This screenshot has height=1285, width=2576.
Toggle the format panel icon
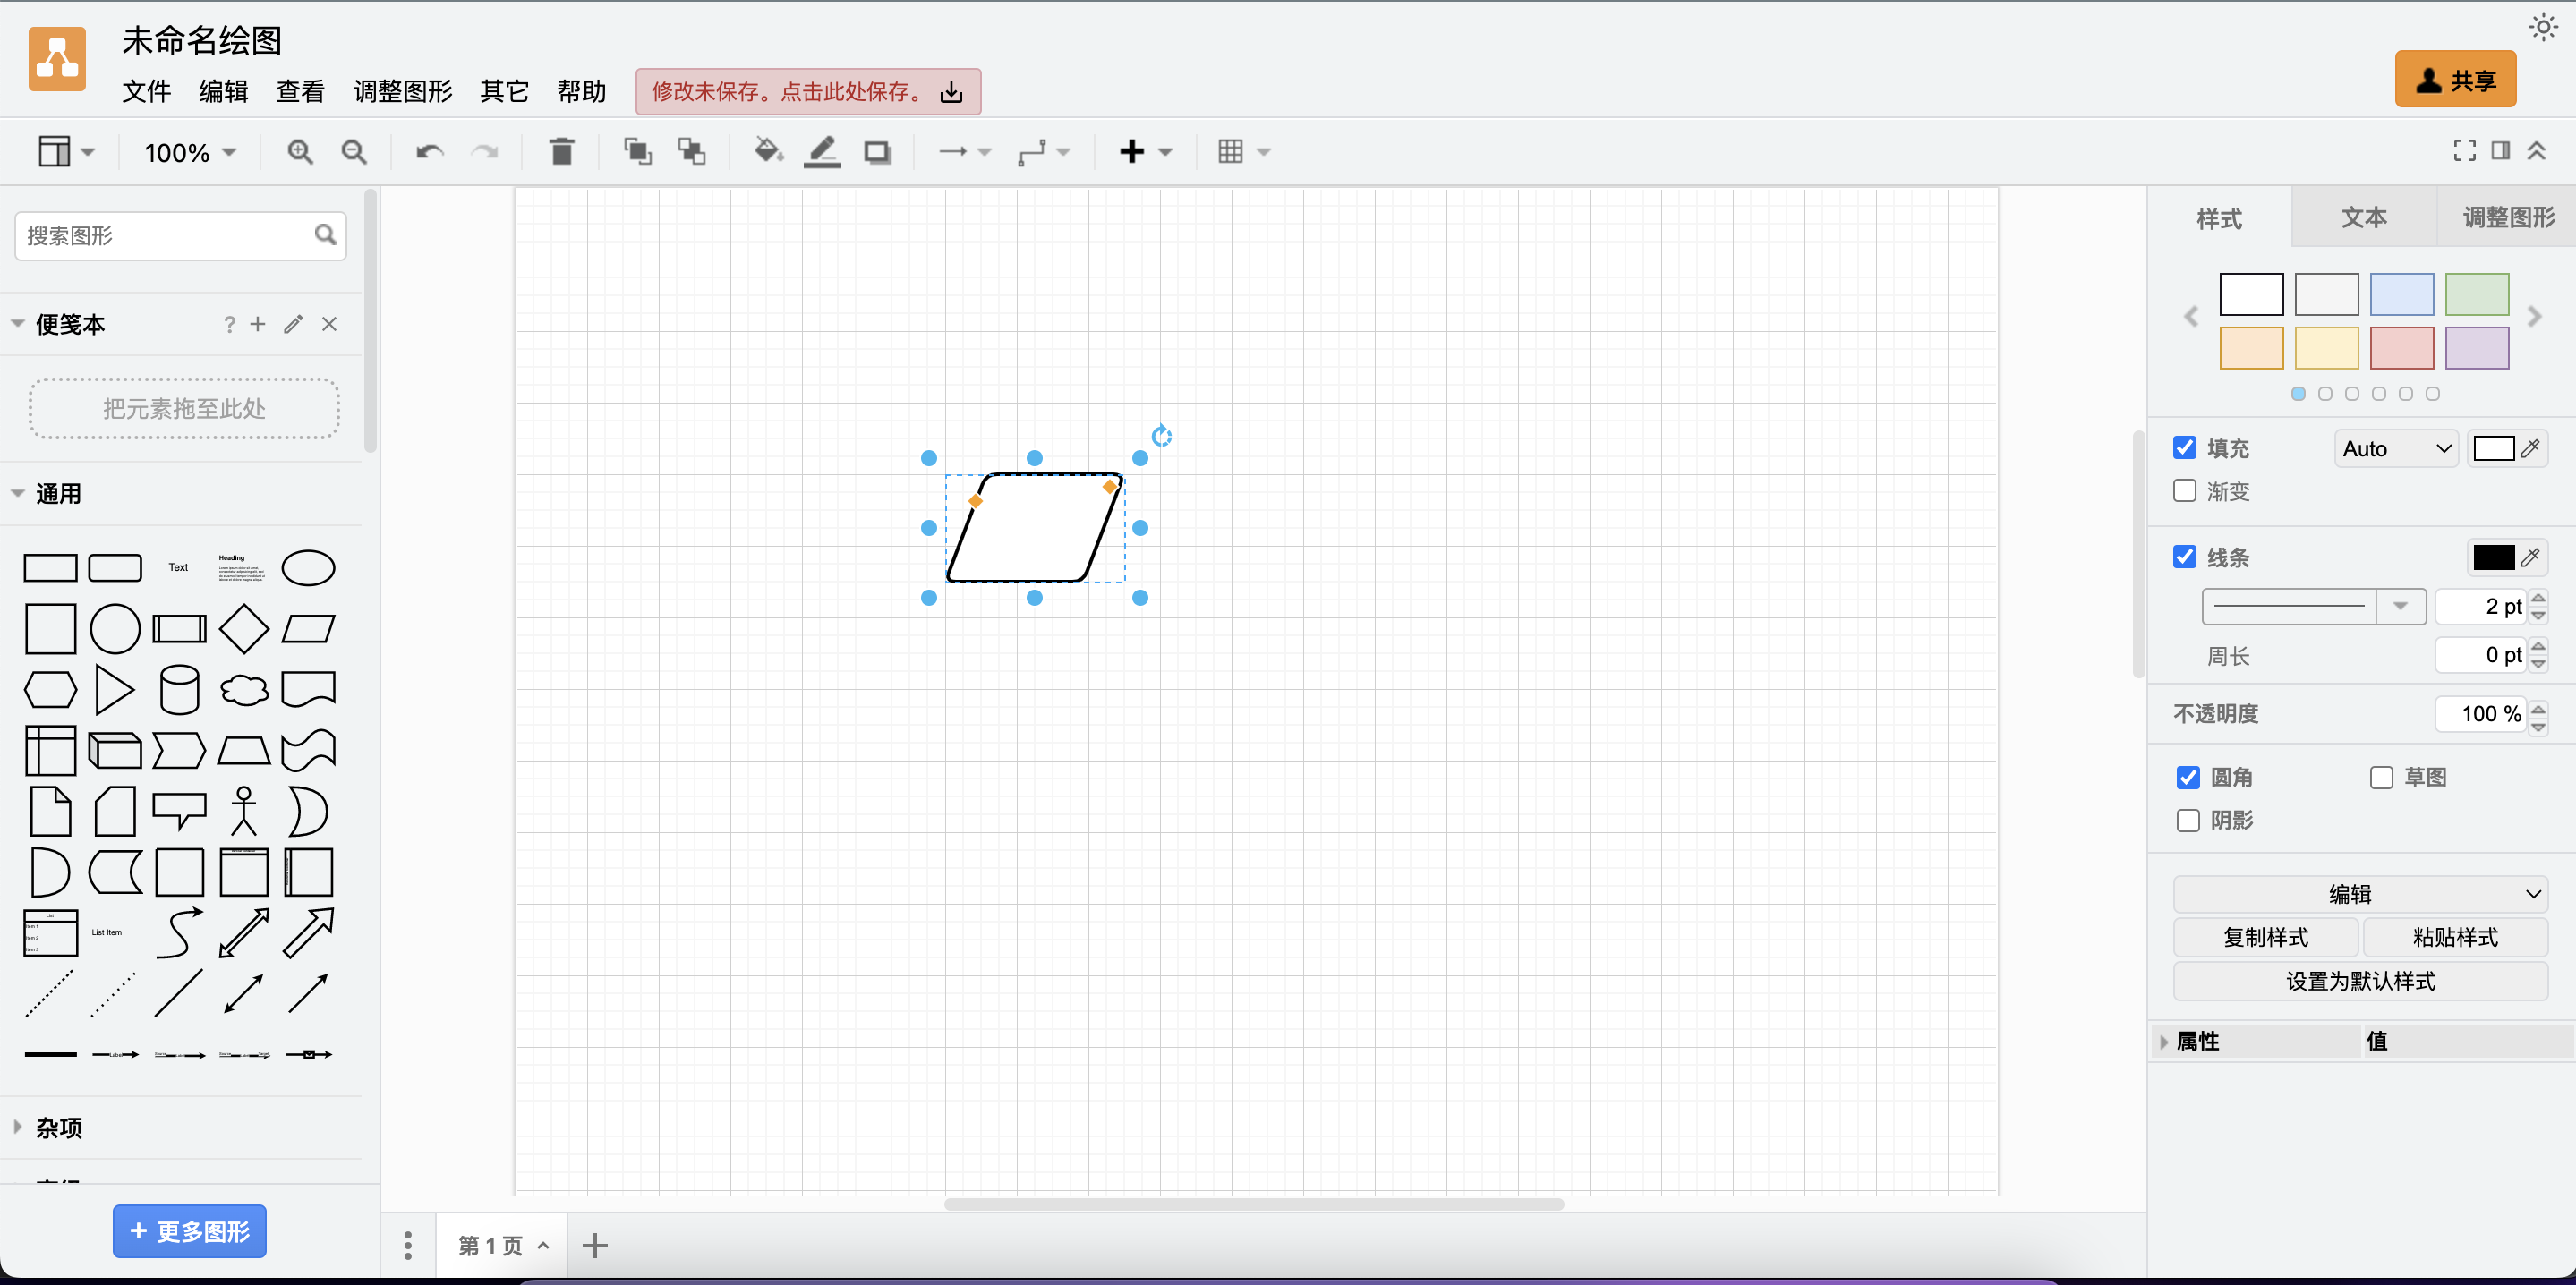(2501, 151)
